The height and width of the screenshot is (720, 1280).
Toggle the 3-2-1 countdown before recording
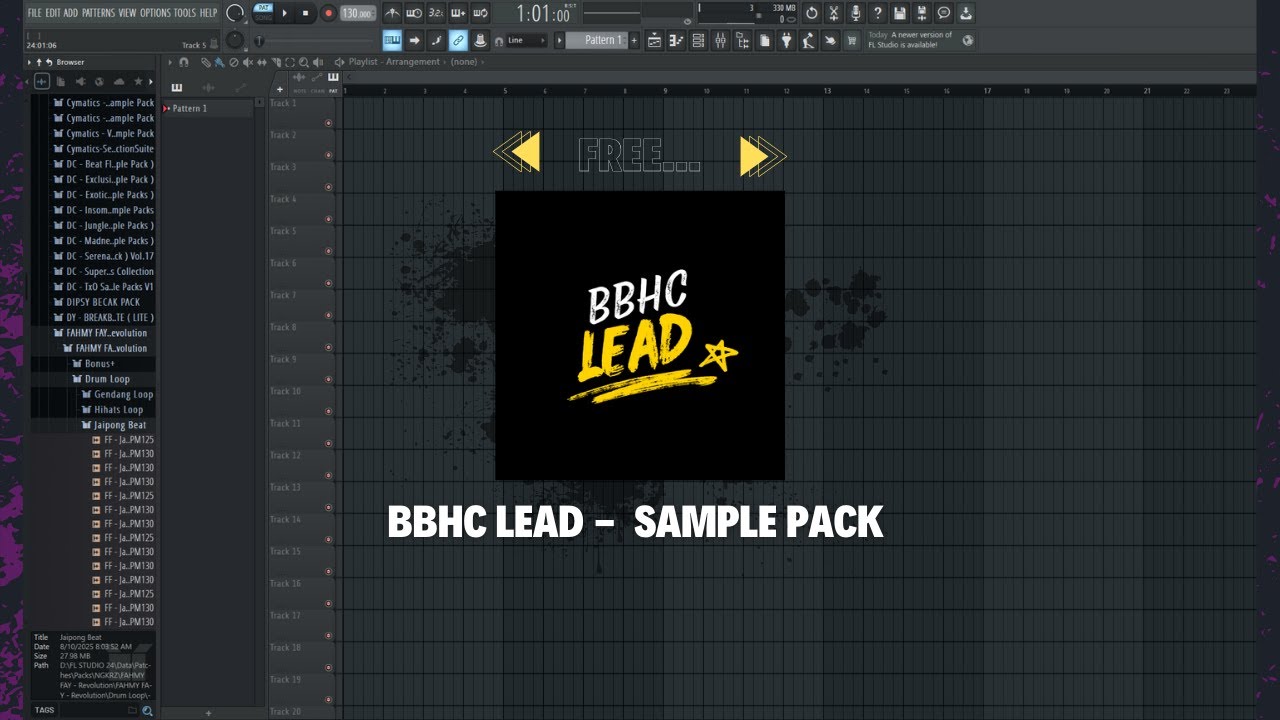pyautogui.click(x=436, y=13)
